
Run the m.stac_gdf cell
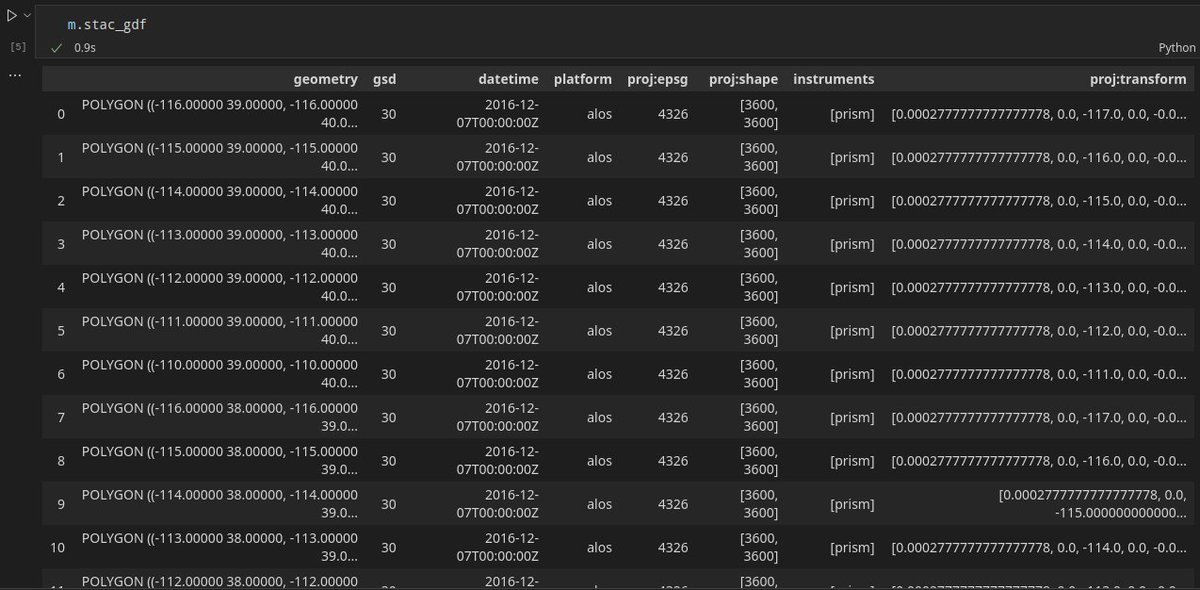12,15
